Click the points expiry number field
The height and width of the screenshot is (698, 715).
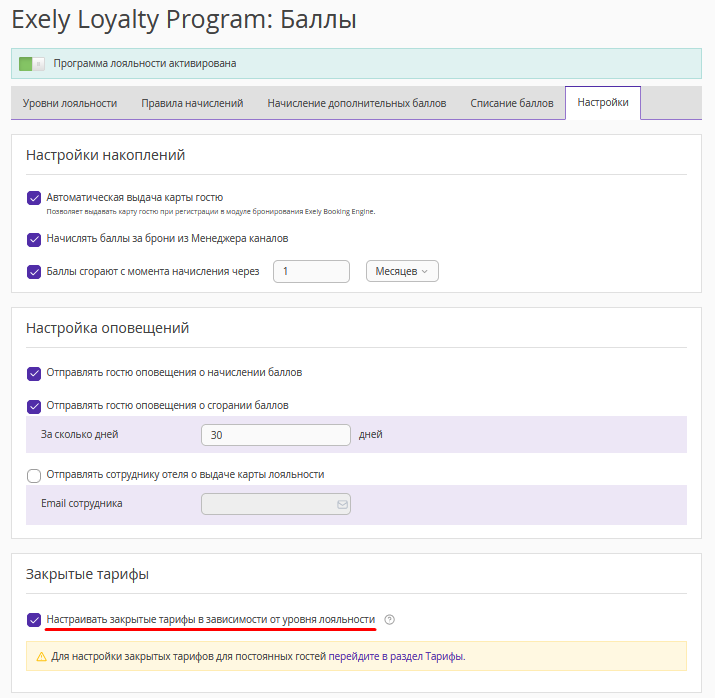(311, 271)
